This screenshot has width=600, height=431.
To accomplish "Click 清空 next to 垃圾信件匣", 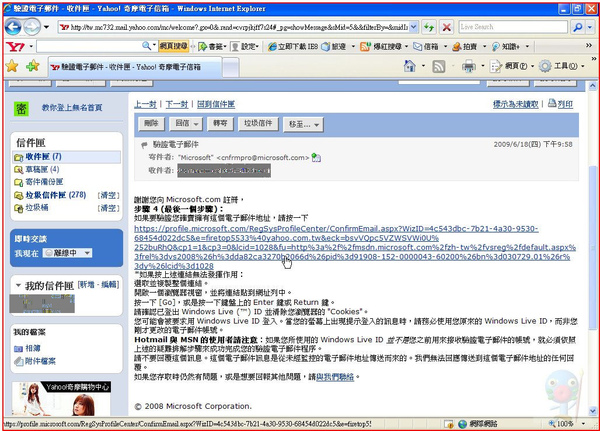I will tap(109, 195).
